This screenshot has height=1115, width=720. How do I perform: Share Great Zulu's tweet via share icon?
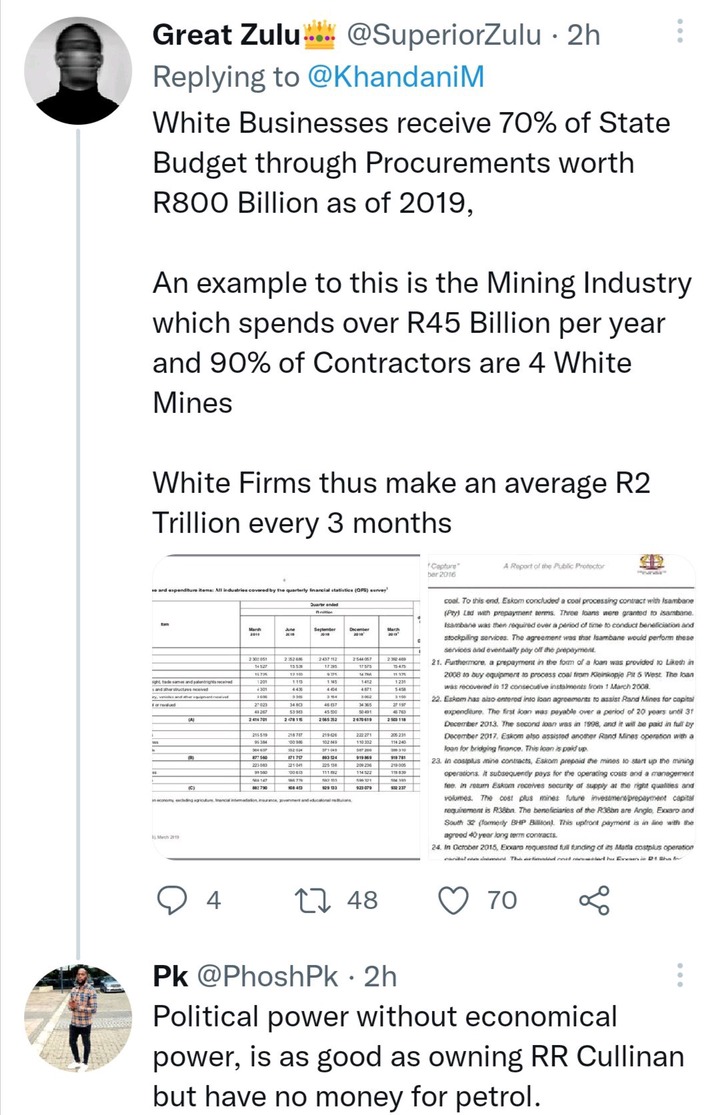coord(594,900)
